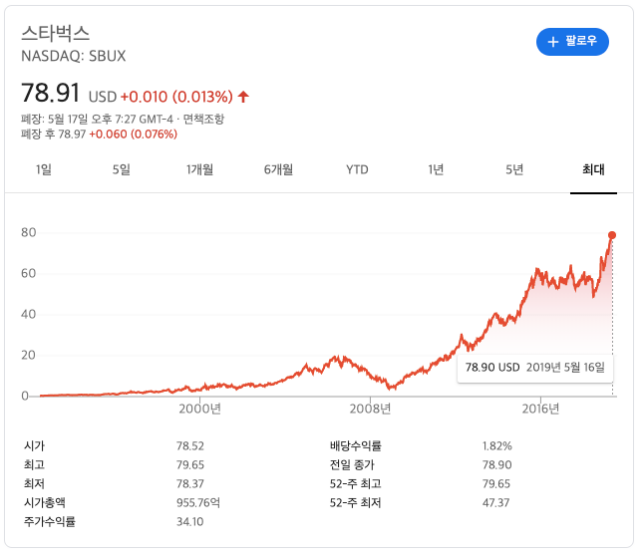This screenshot has height=555, width=640.
Task: Click the 78.90 USD chart tooltip
Action: tap(535, 368)
